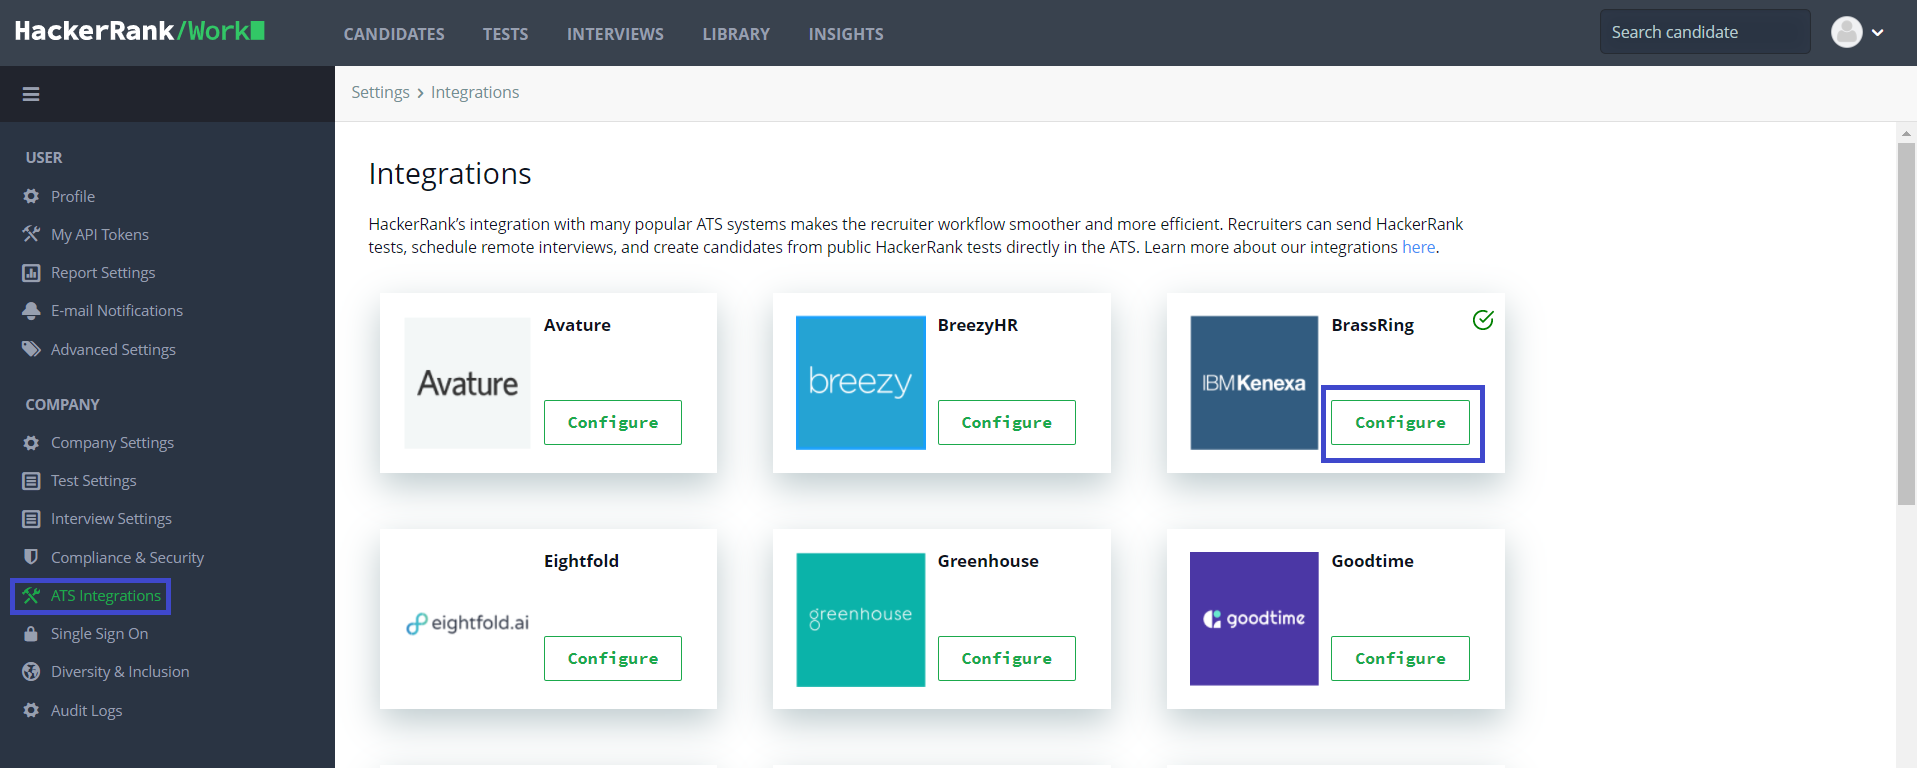Click the My API Tokens tools icon
The width and height of the screenshot is (1917, 768).
pyautogui.click(x=31, y=234)
